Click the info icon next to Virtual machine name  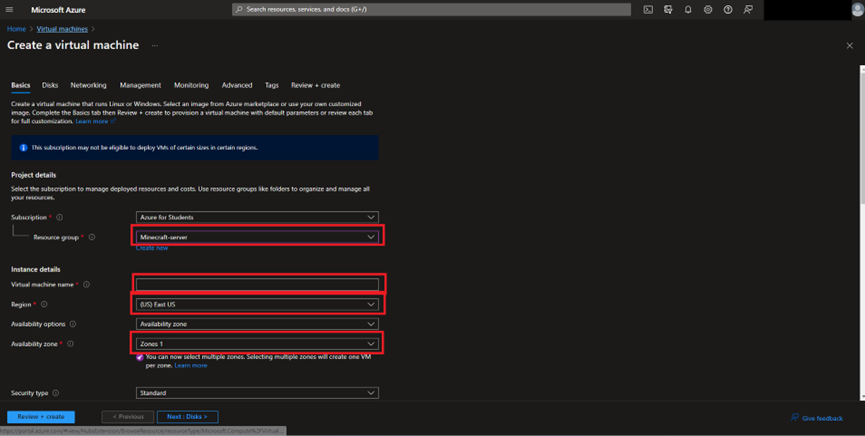pyautogui.click(x=86, y=285)
